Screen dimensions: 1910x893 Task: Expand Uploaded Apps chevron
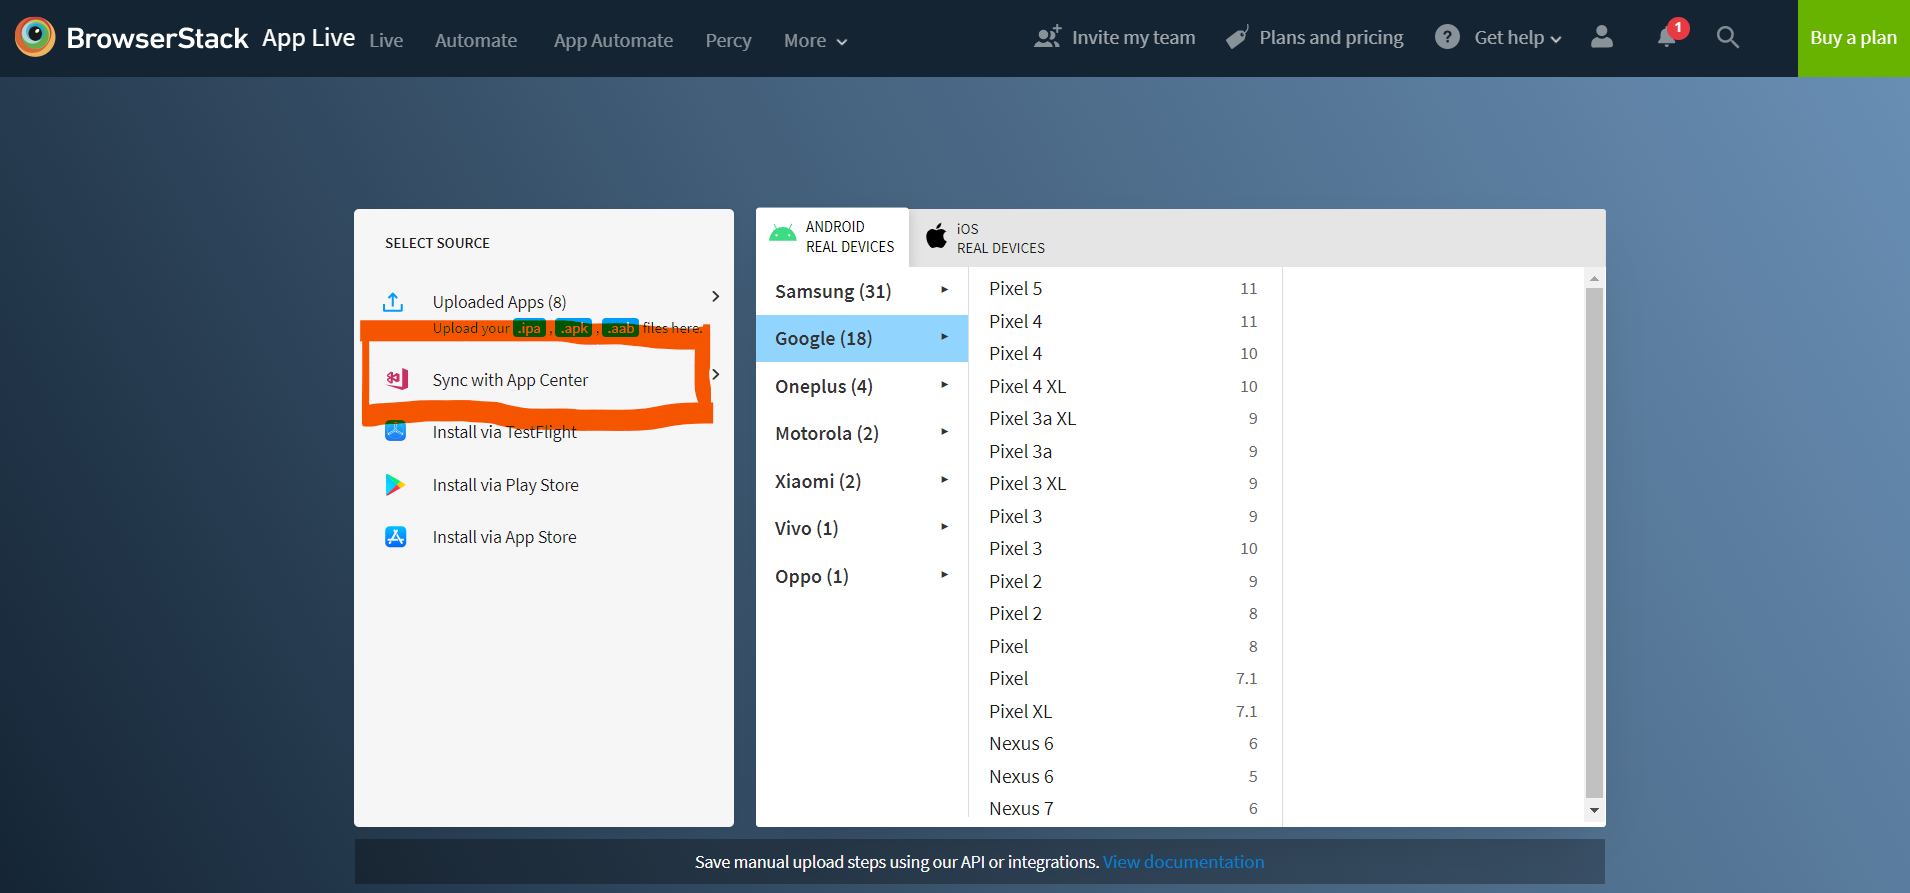point(715,296)
